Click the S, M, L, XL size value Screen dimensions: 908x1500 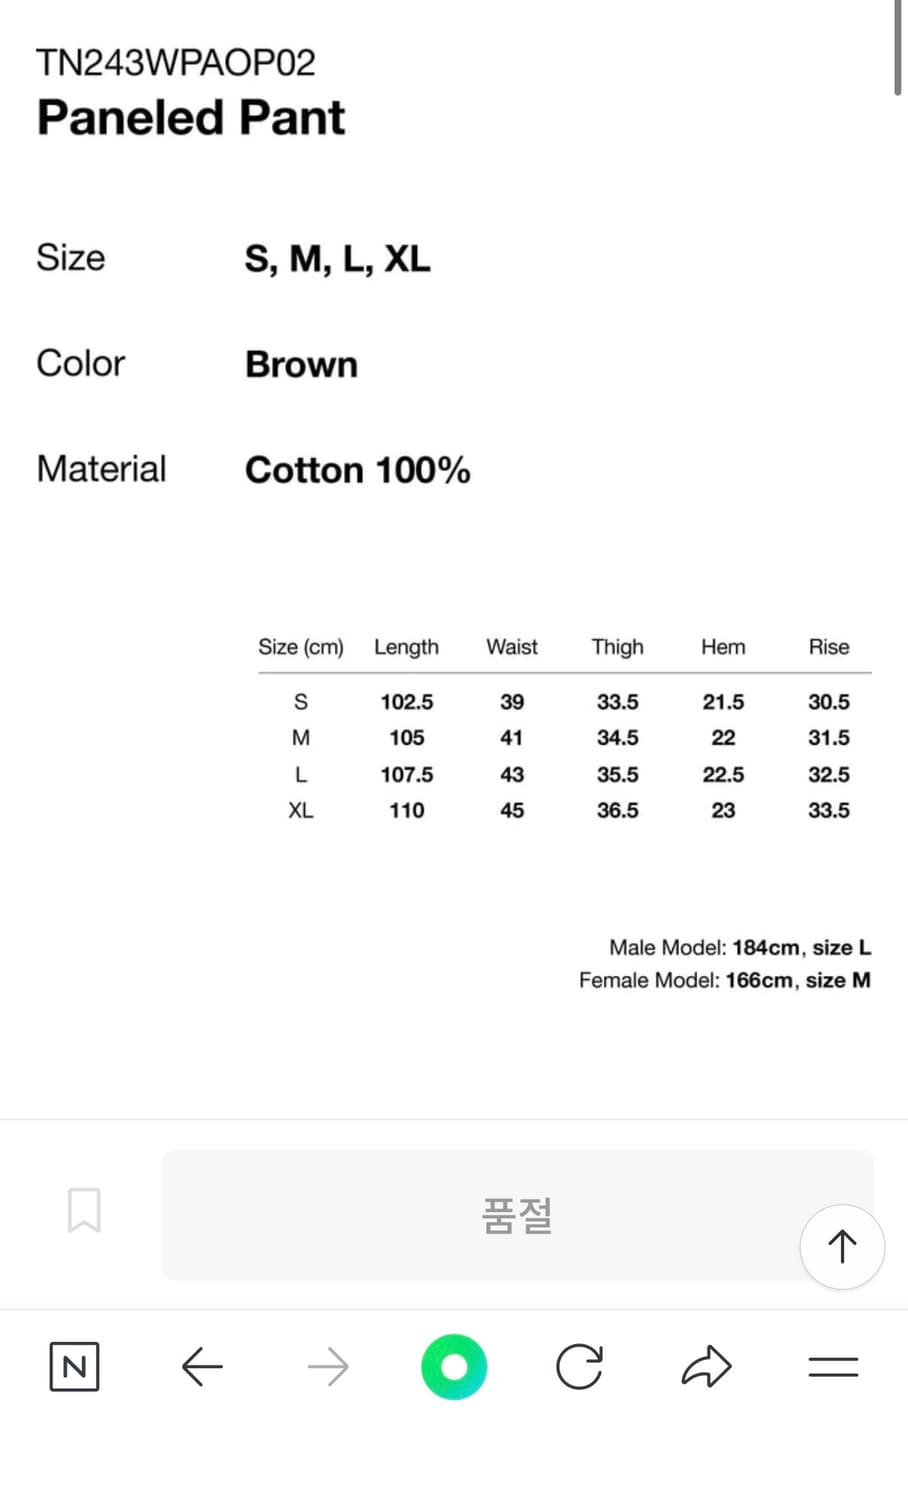337,259
